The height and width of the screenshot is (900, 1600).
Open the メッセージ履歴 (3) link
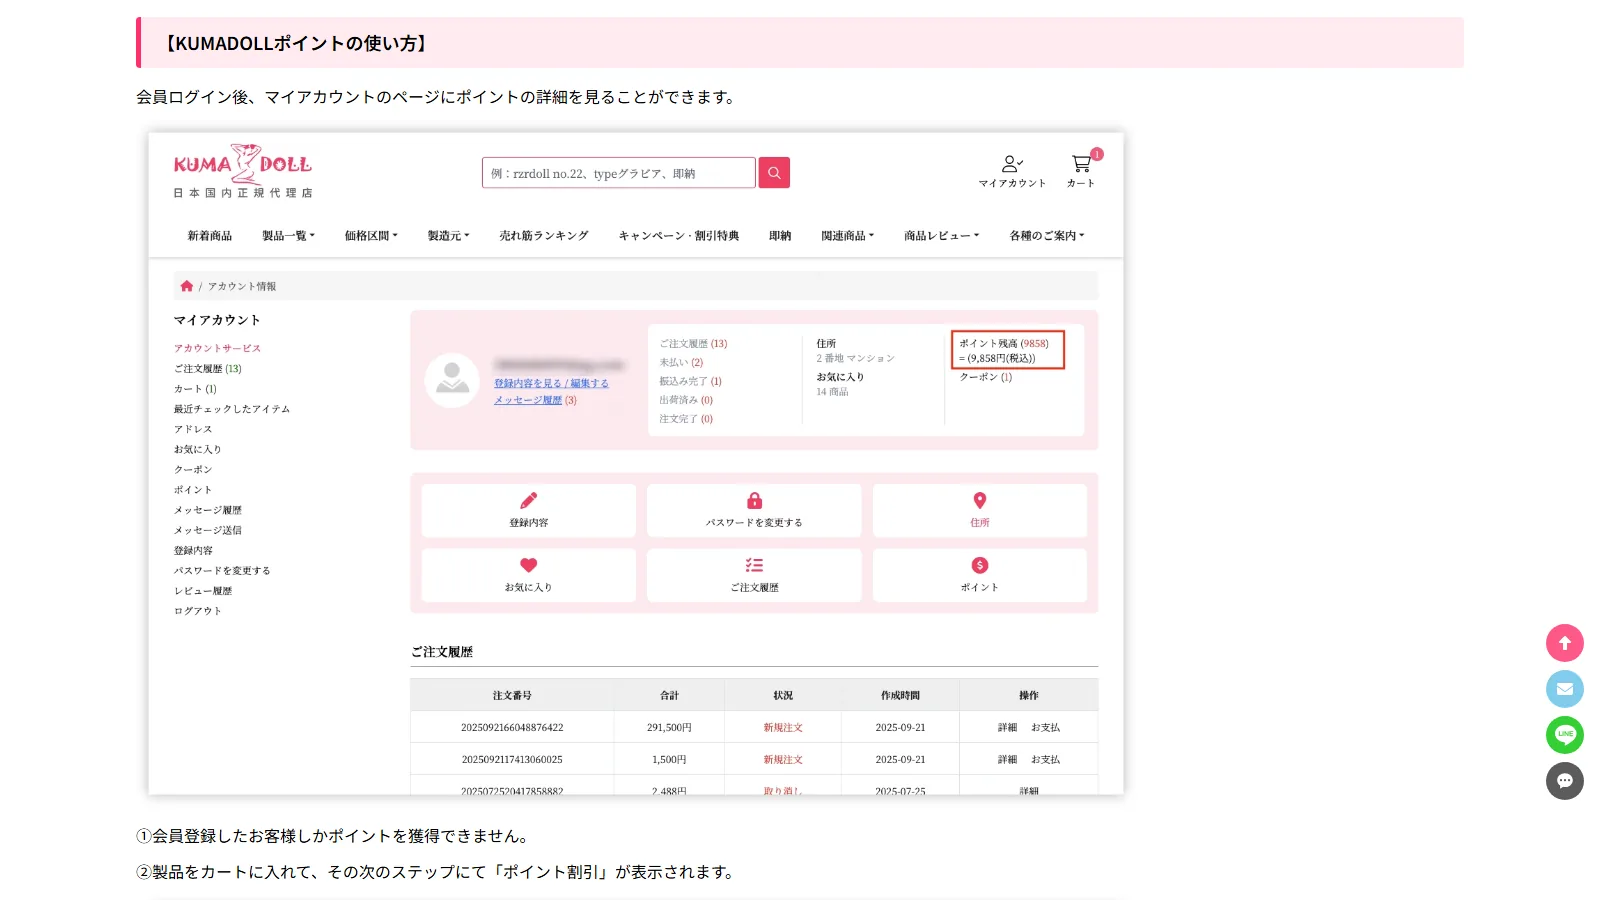click(535, 400)
